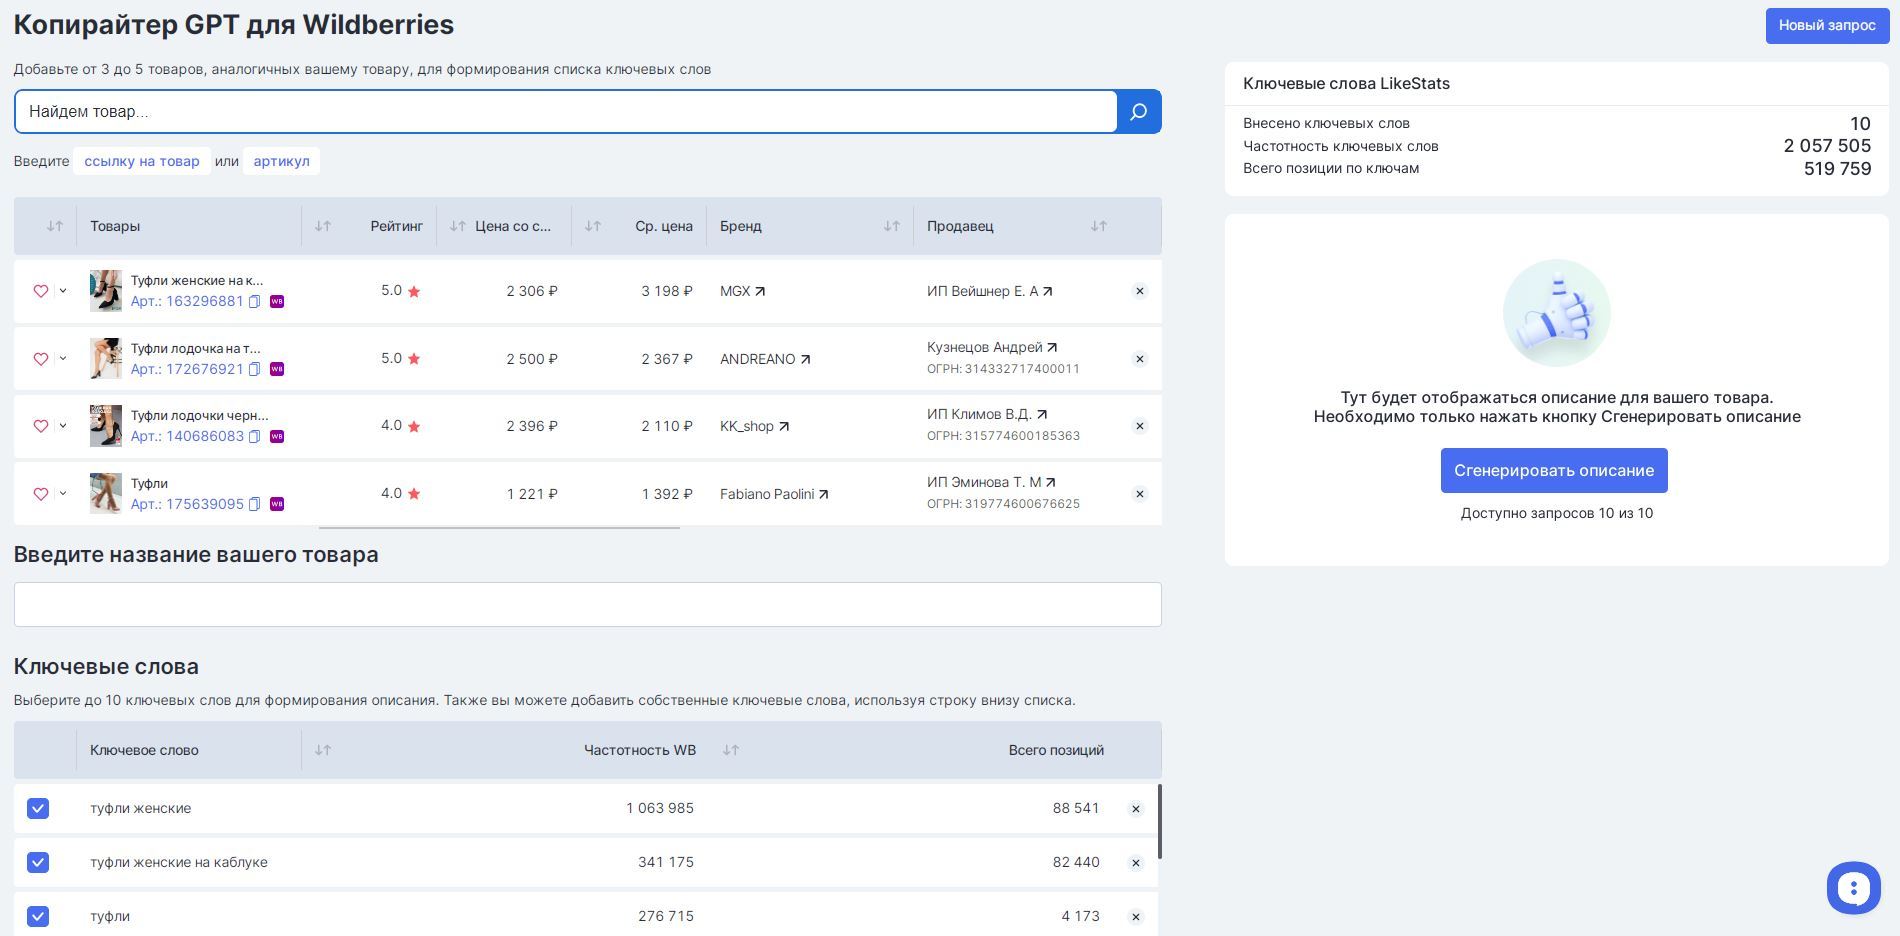Remove the Fabiano Paolini product row

pyautogui.click(x=1139, y=494)
